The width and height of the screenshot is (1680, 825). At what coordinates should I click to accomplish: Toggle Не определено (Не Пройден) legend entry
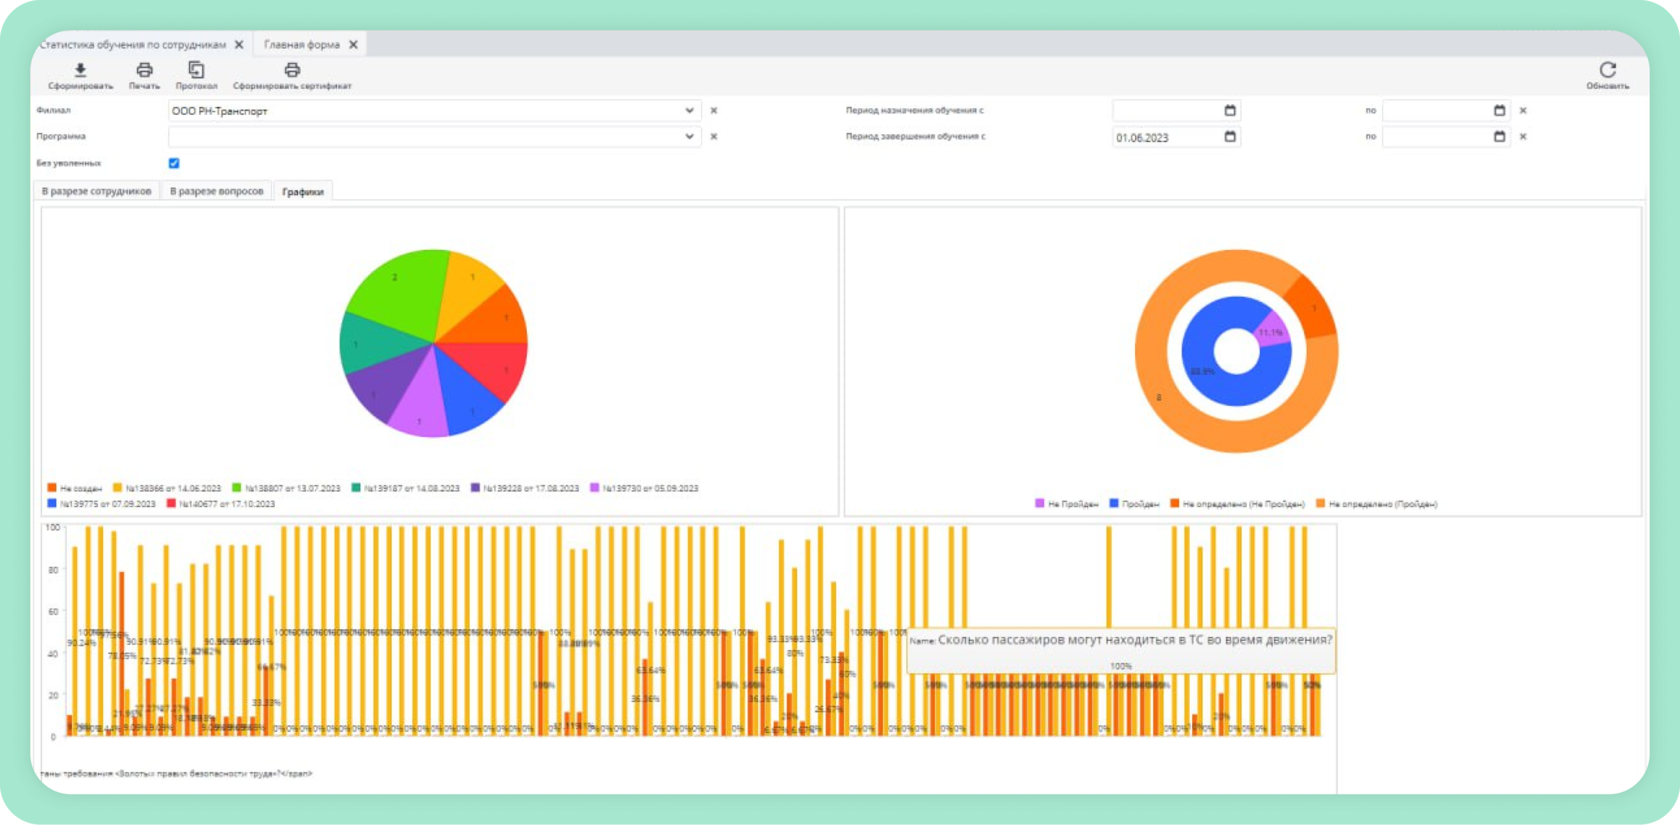point(1237,504)
